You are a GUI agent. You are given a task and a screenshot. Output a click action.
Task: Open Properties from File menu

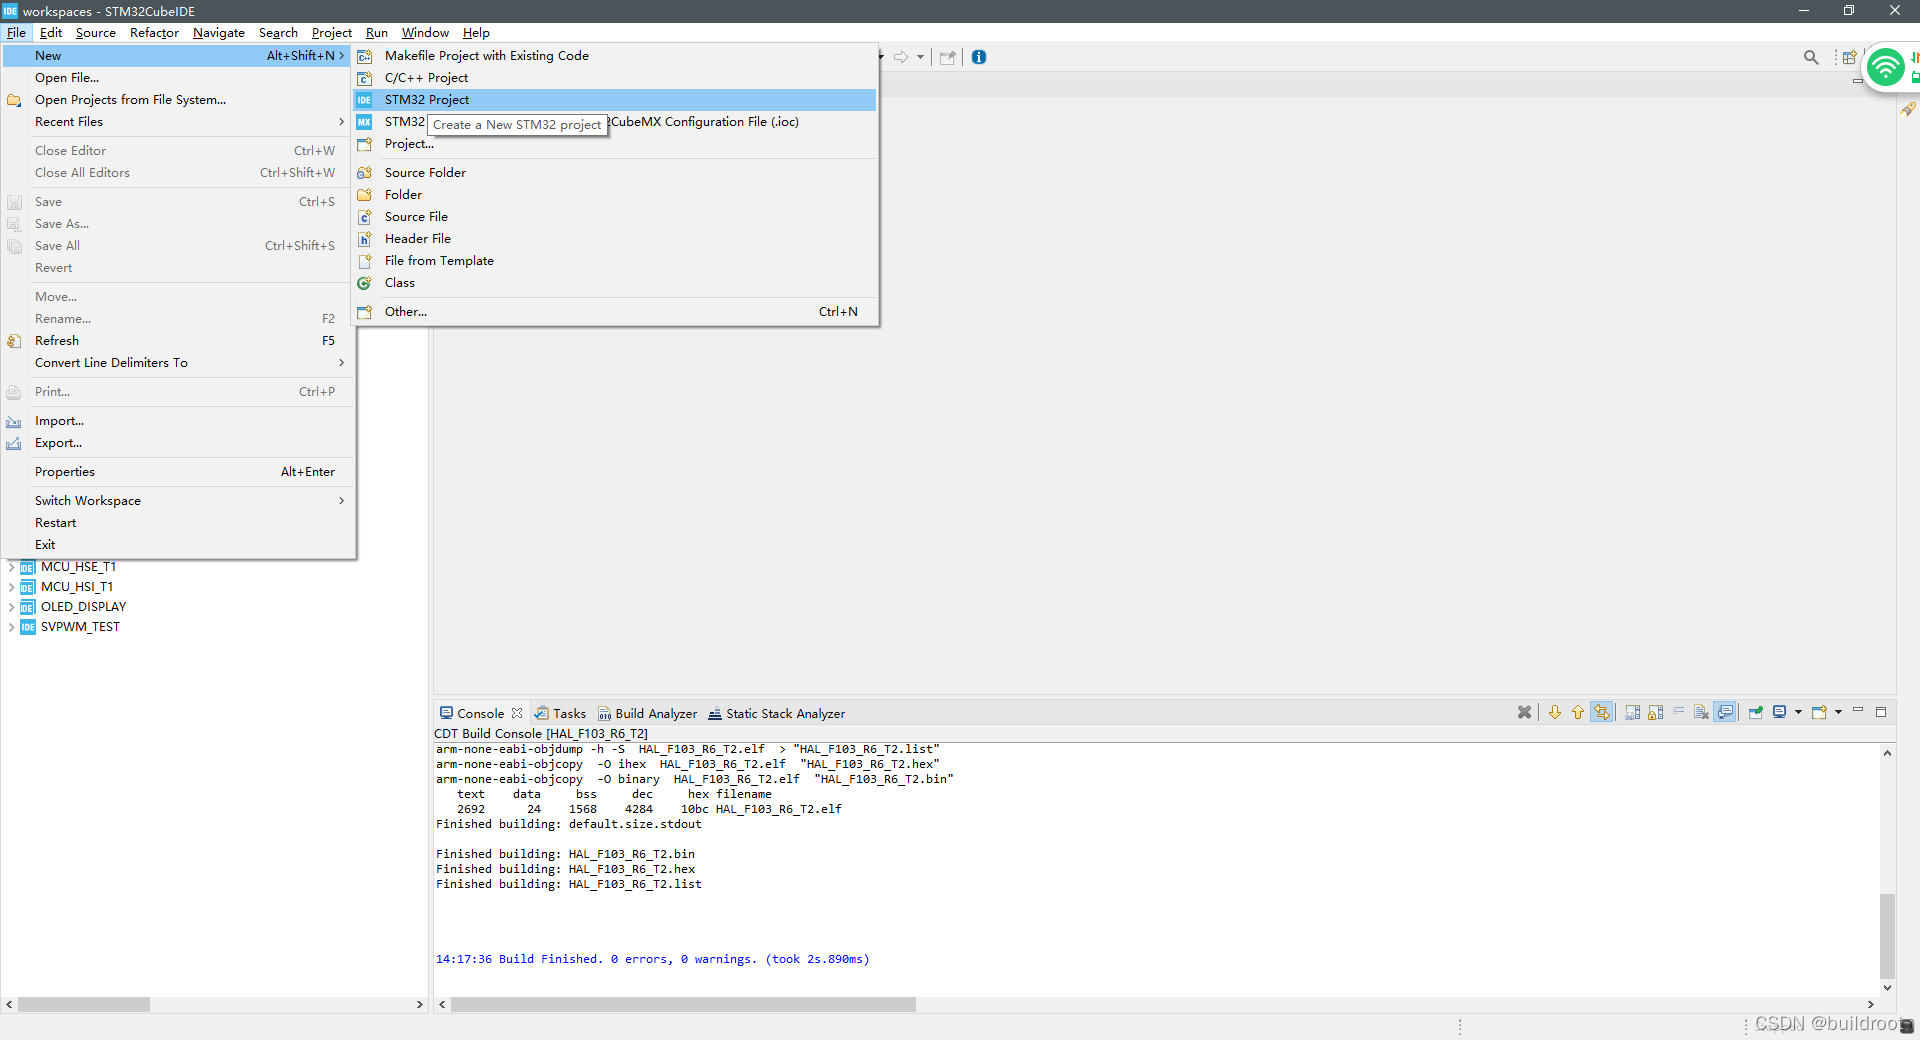(x=178, y=472)
